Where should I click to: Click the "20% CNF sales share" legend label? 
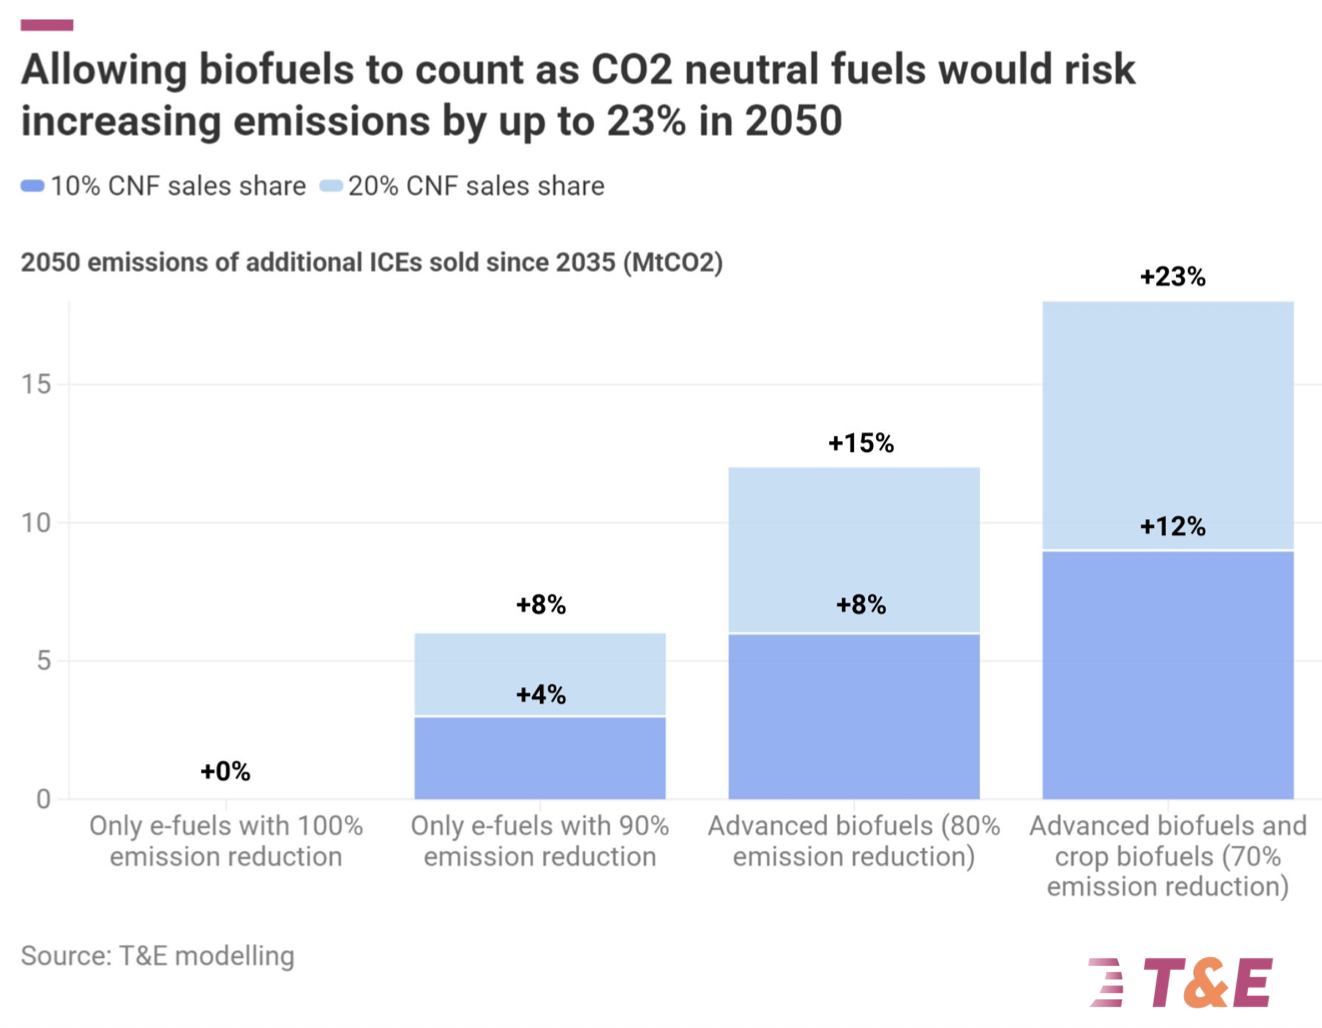(476, 186)
